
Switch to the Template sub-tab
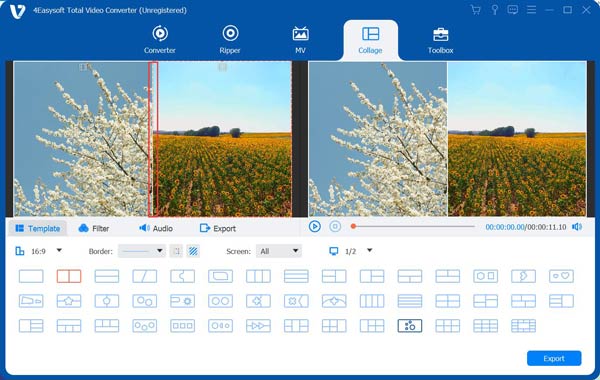pyautogui.click(x=38, y=228)
